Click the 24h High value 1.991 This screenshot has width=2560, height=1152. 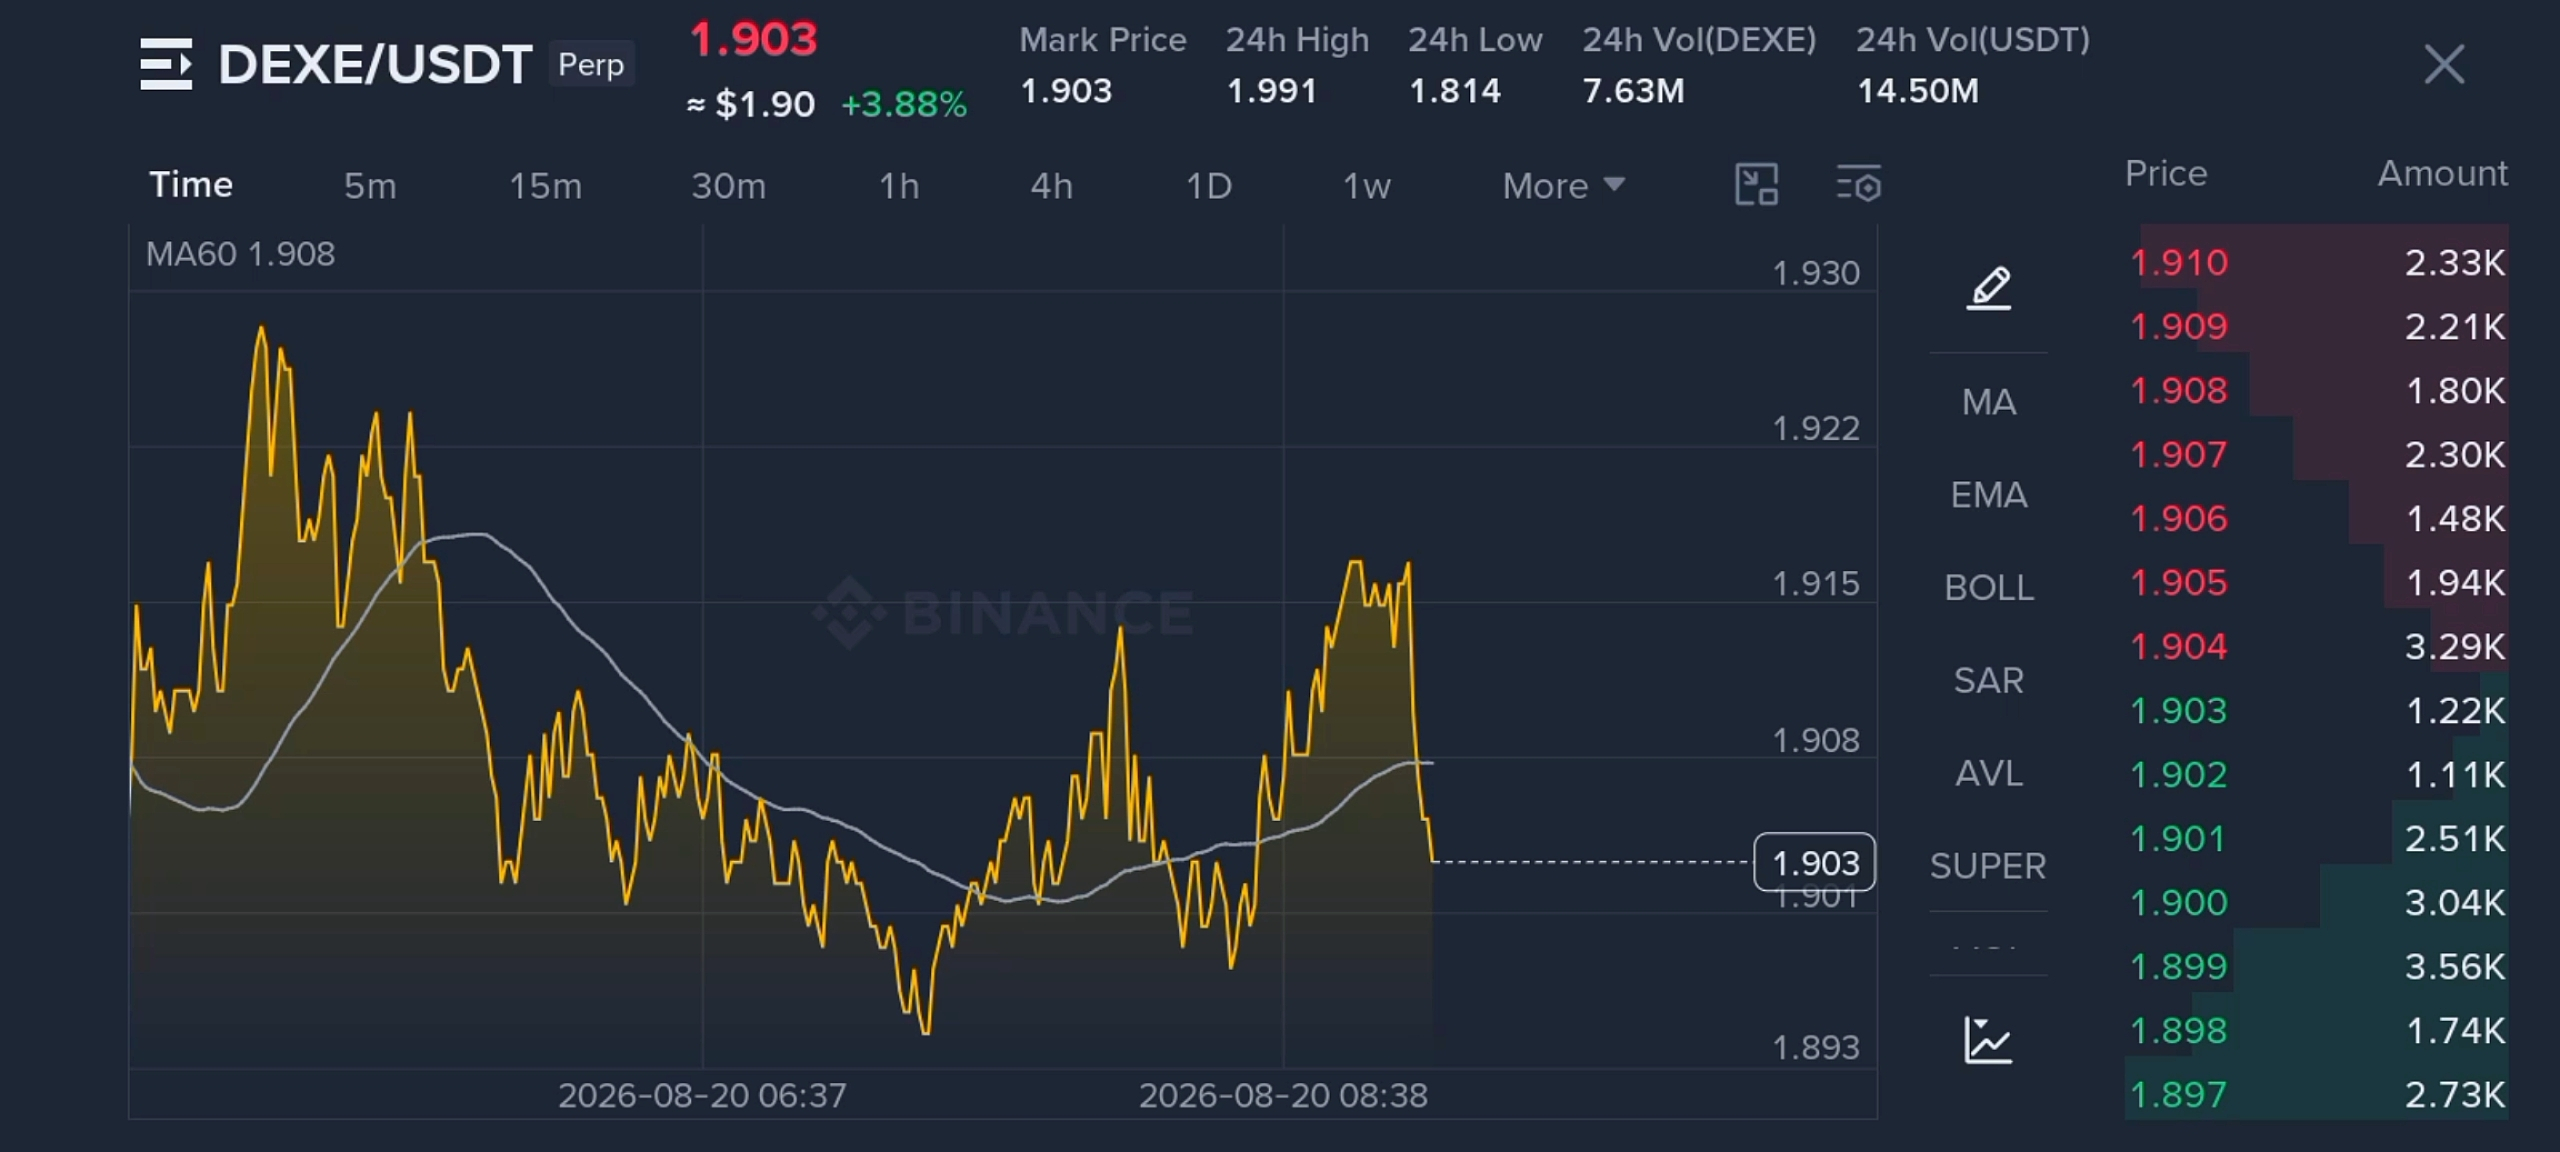pos(1272,91)
